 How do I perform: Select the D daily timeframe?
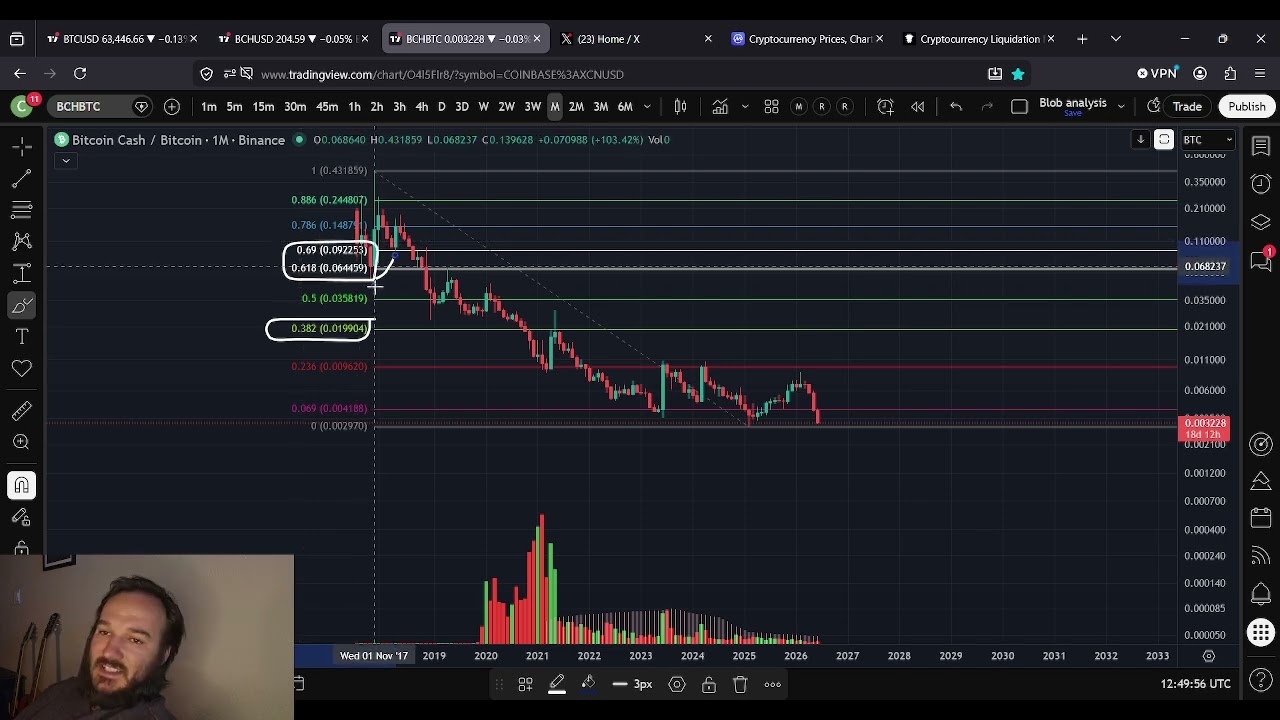(x=441, y=106)
